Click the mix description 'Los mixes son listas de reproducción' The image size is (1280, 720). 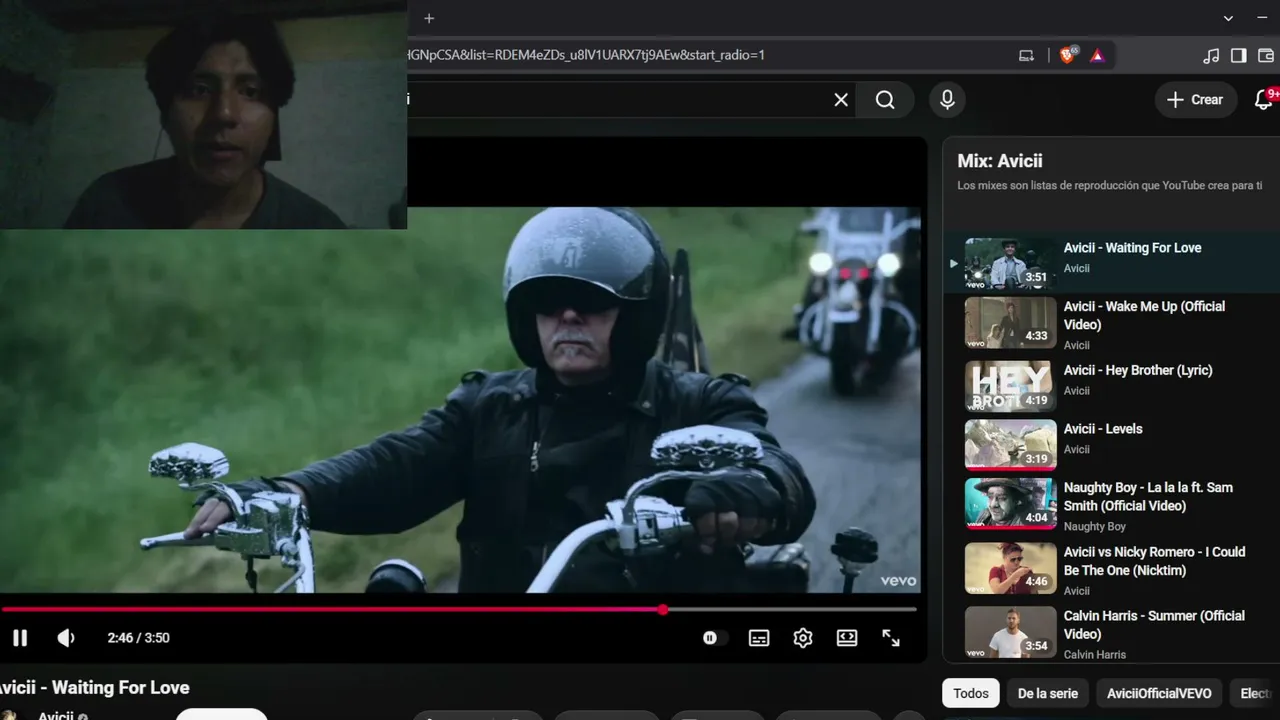(1110, 185)
